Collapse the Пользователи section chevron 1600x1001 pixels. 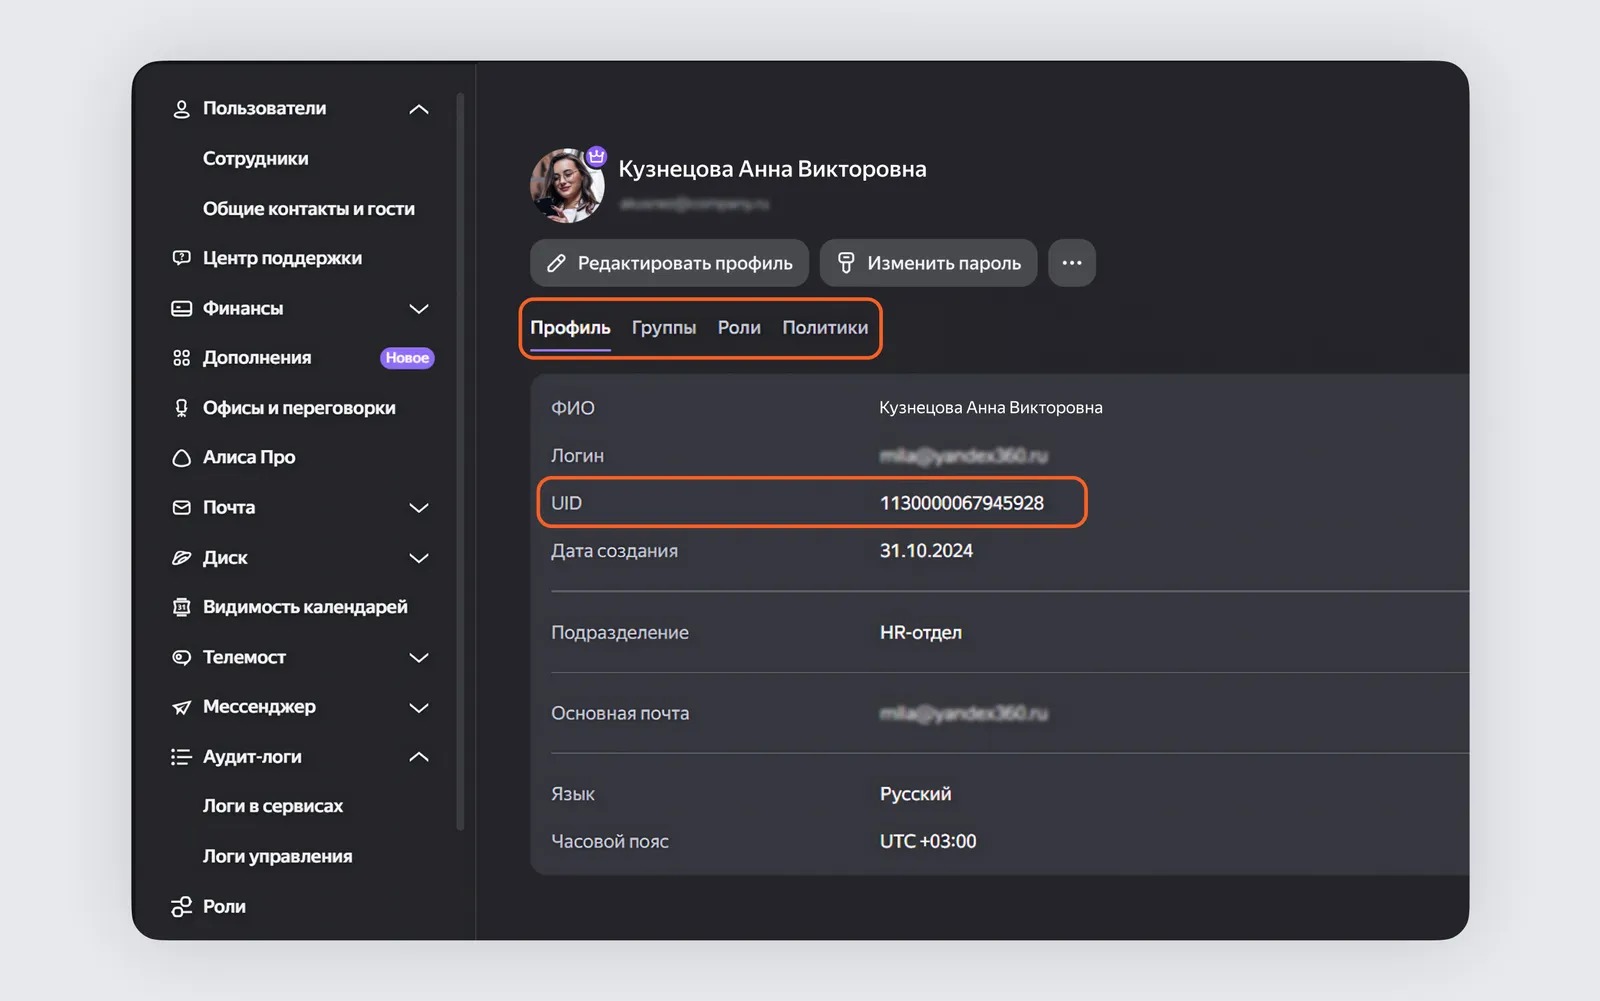tap(419, 109)
